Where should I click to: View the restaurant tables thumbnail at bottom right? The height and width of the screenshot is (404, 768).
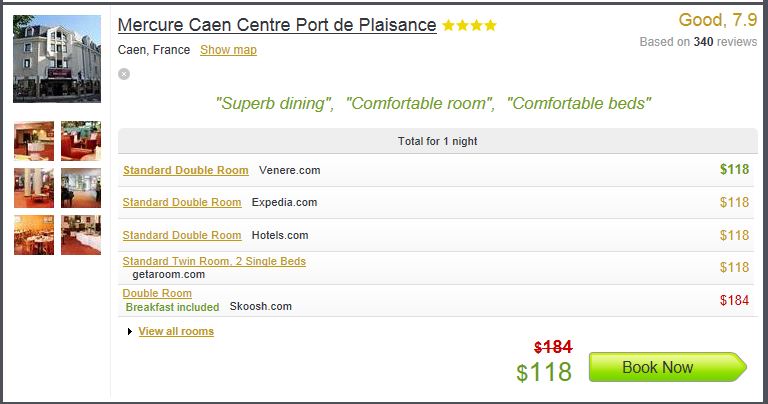pos(81,235)
